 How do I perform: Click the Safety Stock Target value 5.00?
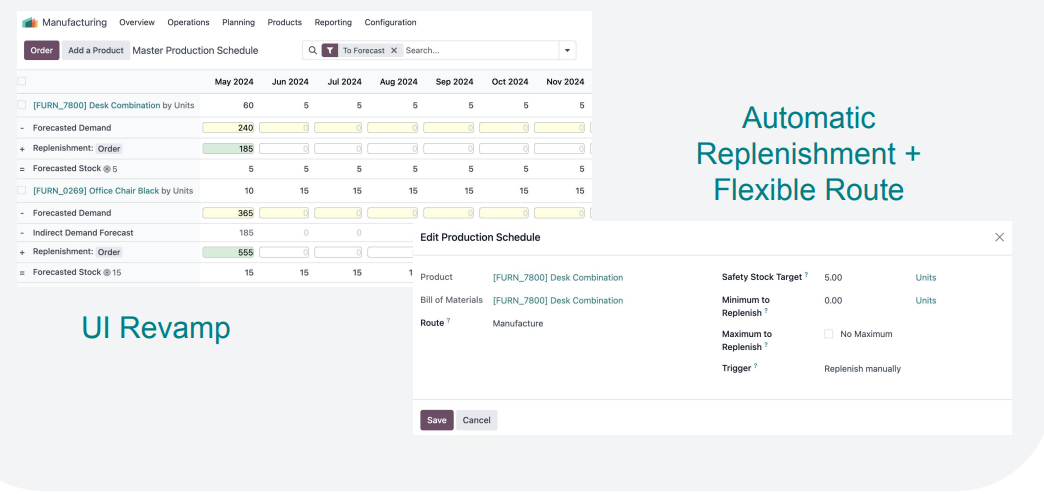[x=833, y=278]
